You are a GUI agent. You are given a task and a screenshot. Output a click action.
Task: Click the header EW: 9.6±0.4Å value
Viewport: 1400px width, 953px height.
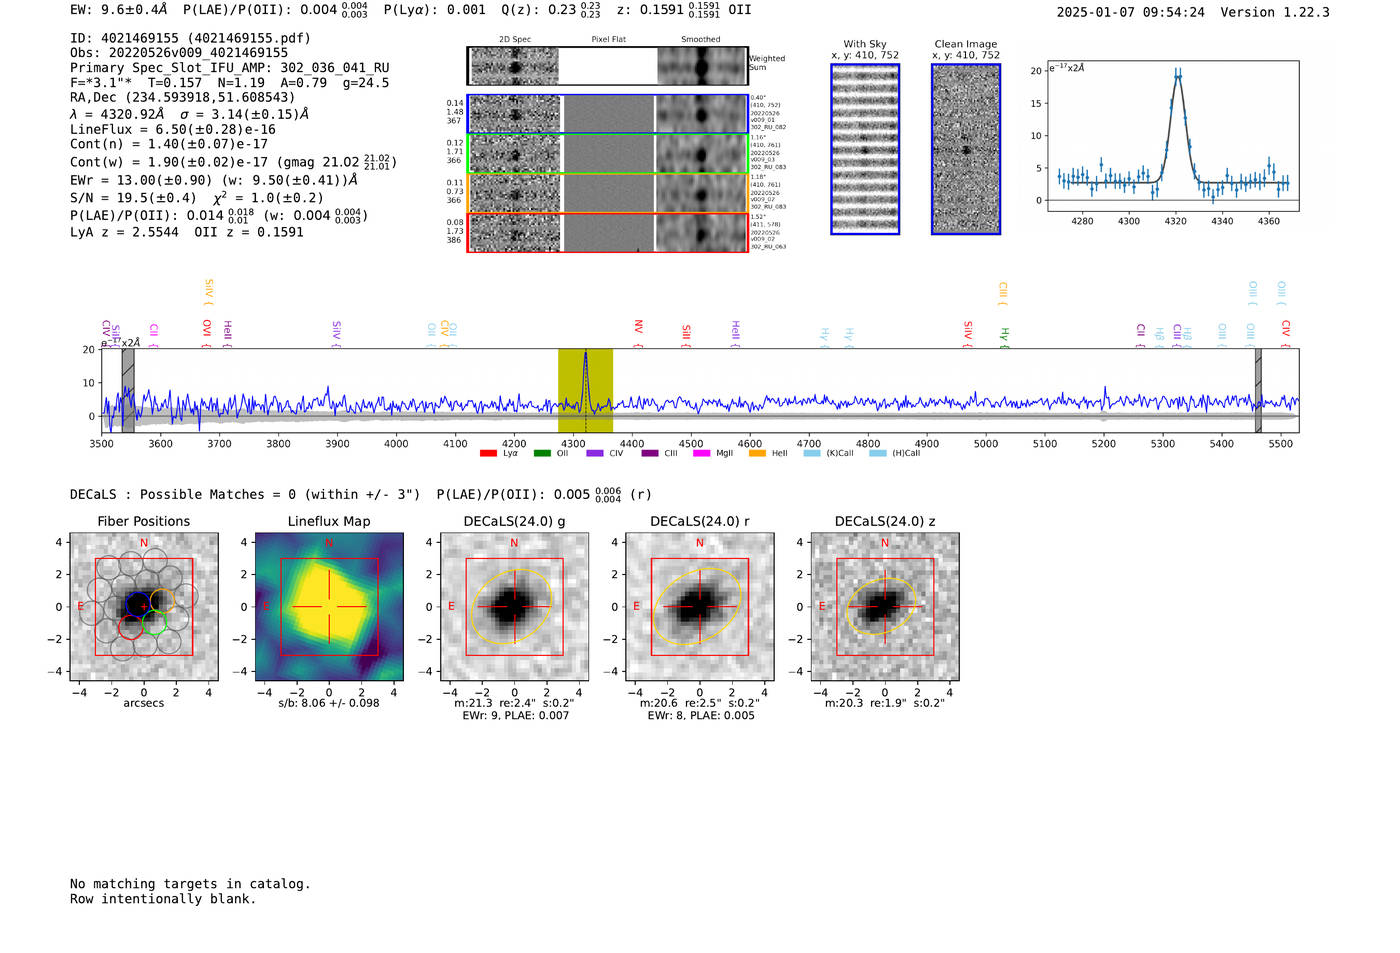click(x=119, y=10)
